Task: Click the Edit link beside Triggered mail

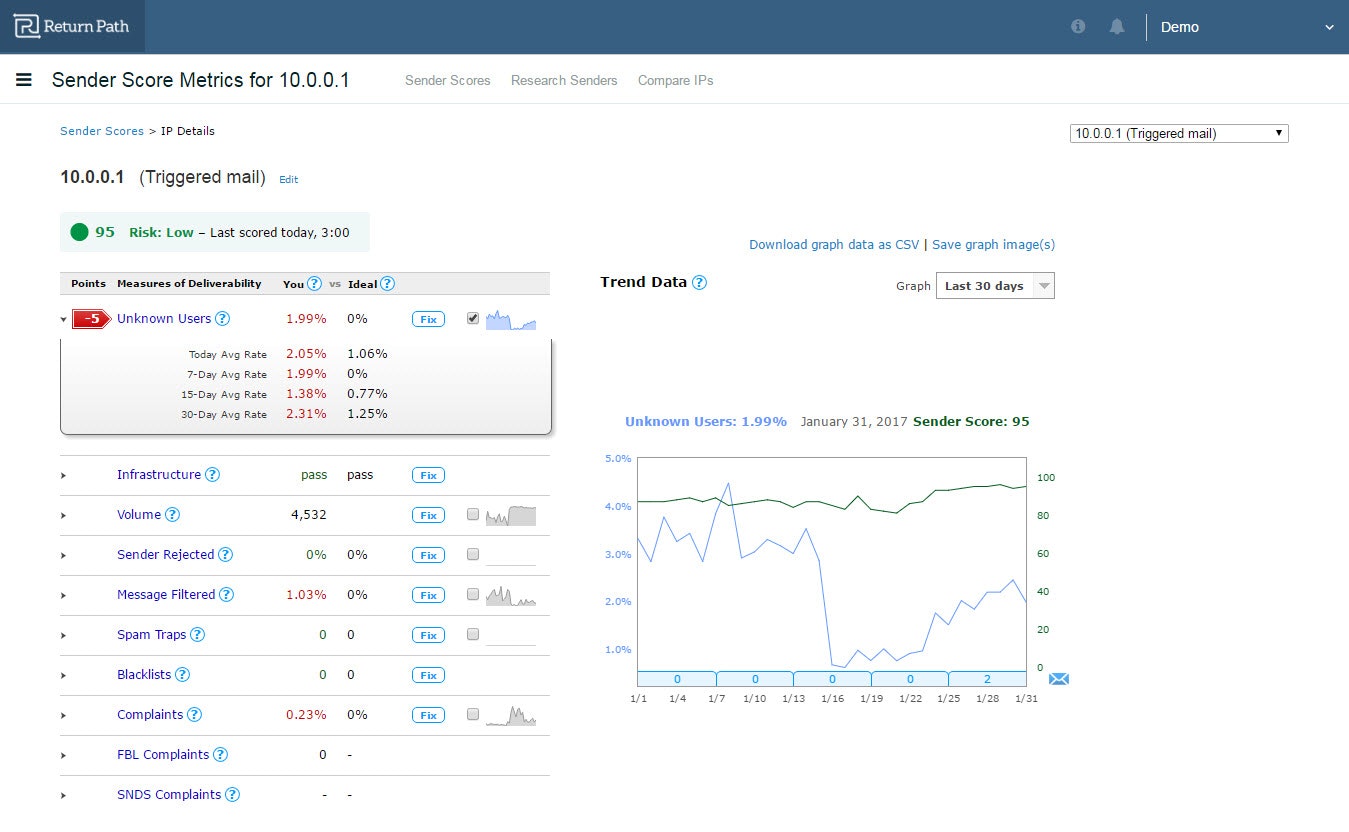Action: point(289,180)
